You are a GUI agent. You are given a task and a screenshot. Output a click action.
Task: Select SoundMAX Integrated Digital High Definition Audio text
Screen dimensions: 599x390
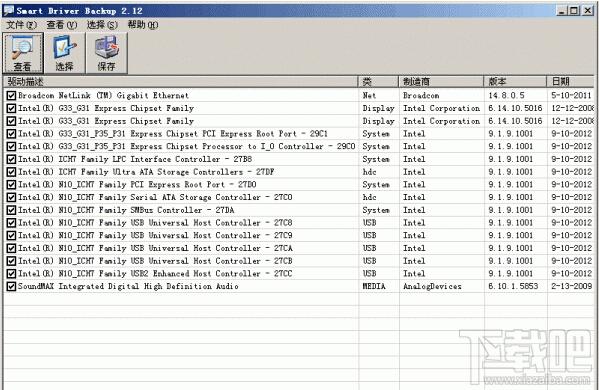[x=128, y=286]
